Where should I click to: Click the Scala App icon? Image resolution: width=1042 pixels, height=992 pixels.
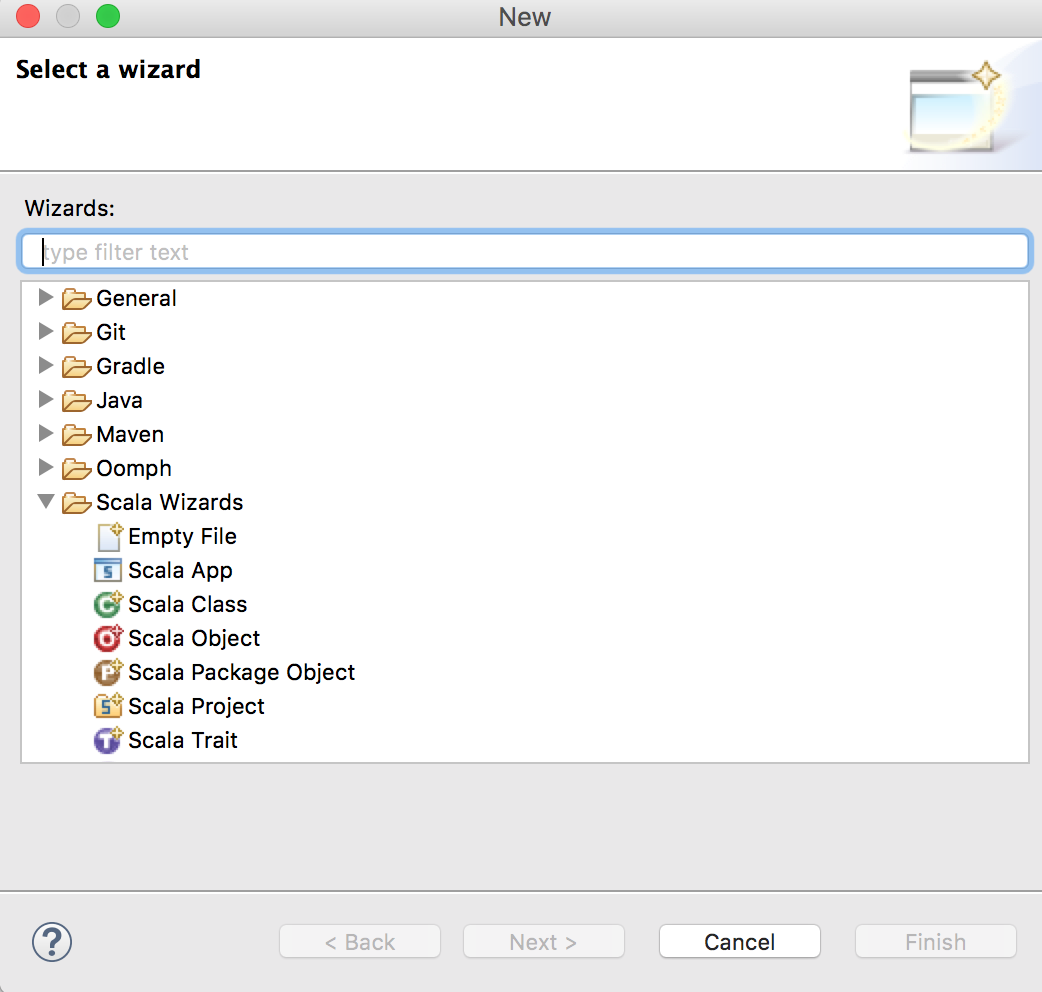click(x=108, y=571)
